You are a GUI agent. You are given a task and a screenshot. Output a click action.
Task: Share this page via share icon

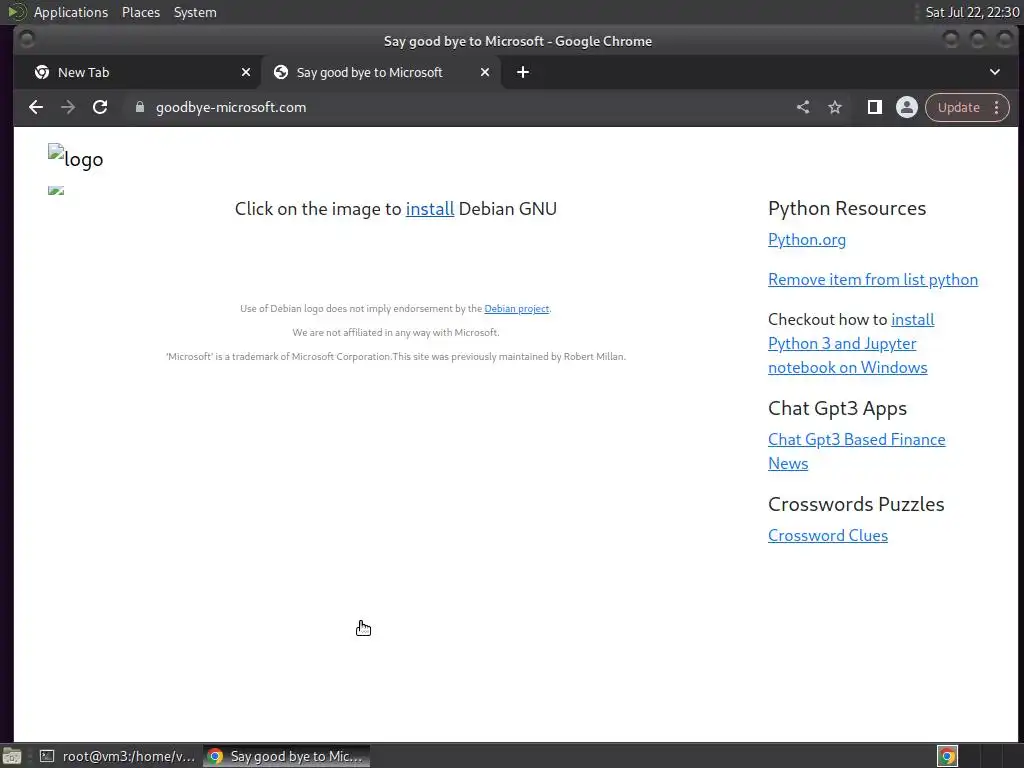point(803,107)
